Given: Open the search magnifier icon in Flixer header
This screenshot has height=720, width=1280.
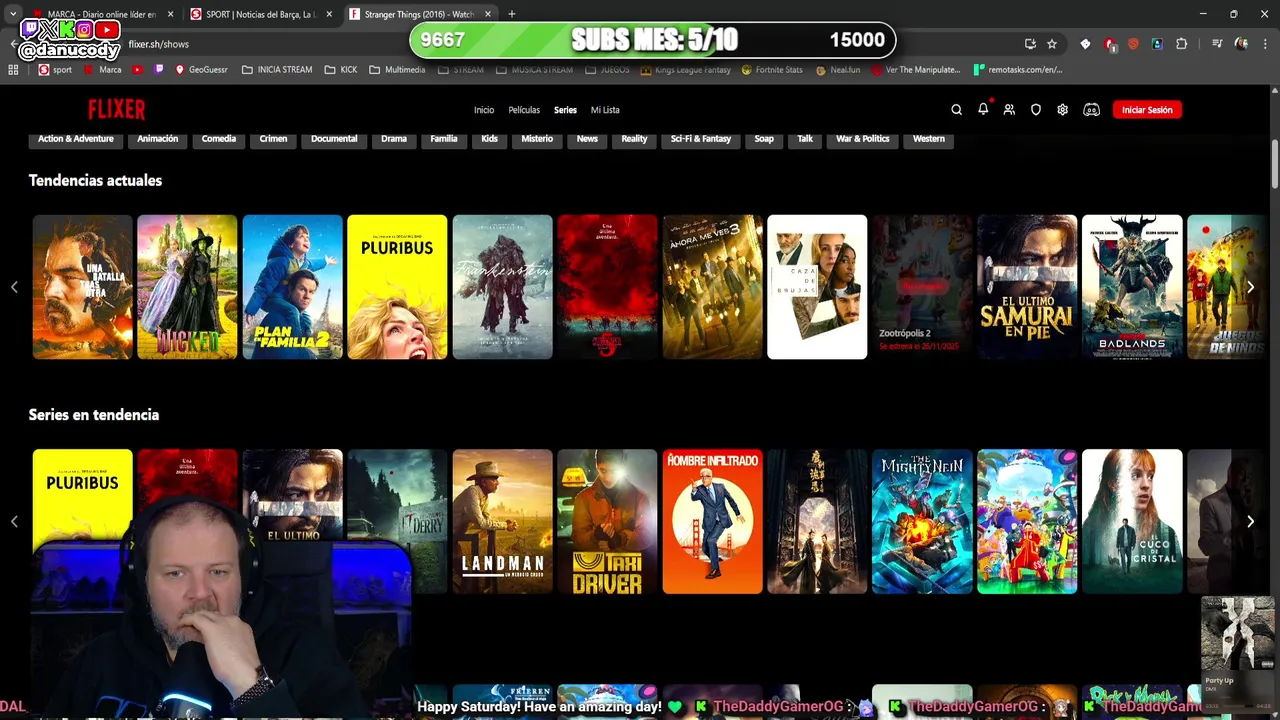Looking at the screenshot, I should coord(956,110).
